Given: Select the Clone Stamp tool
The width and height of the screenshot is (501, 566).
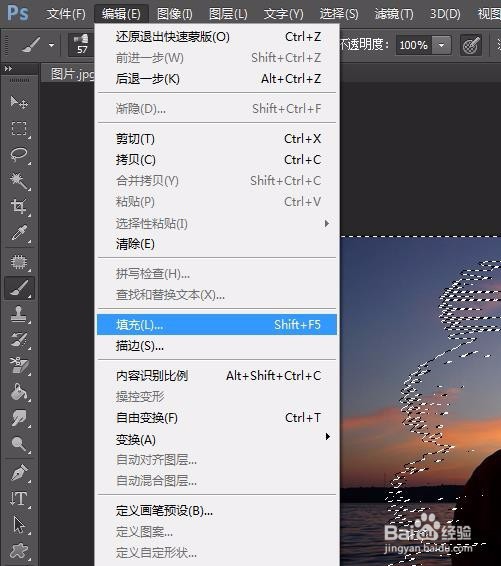Looking at the screenshot, I should point(19,314).
